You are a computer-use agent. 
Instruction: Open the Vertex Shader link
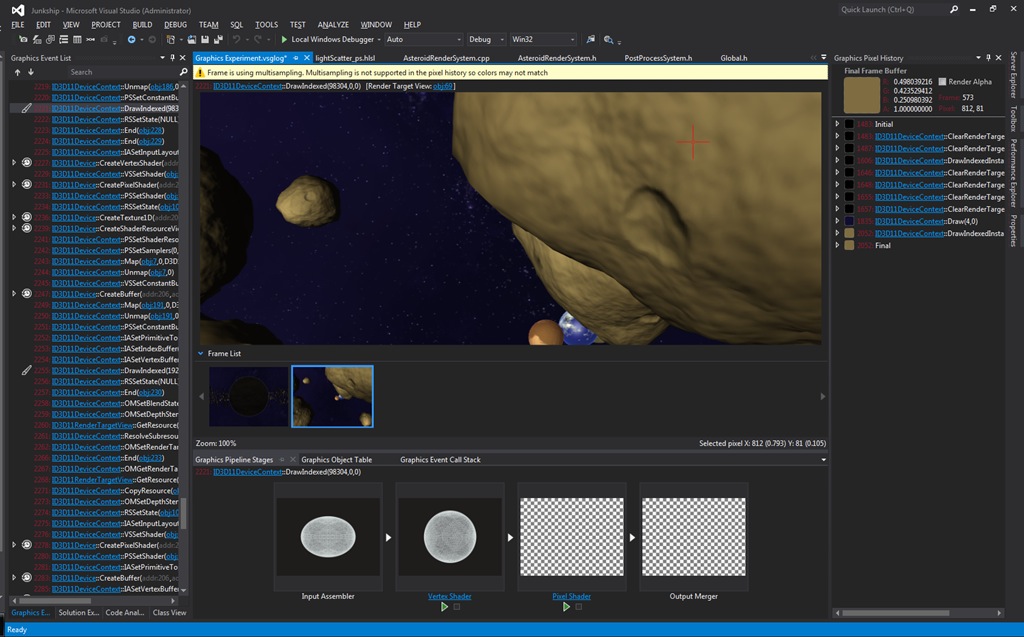point(449,596)
